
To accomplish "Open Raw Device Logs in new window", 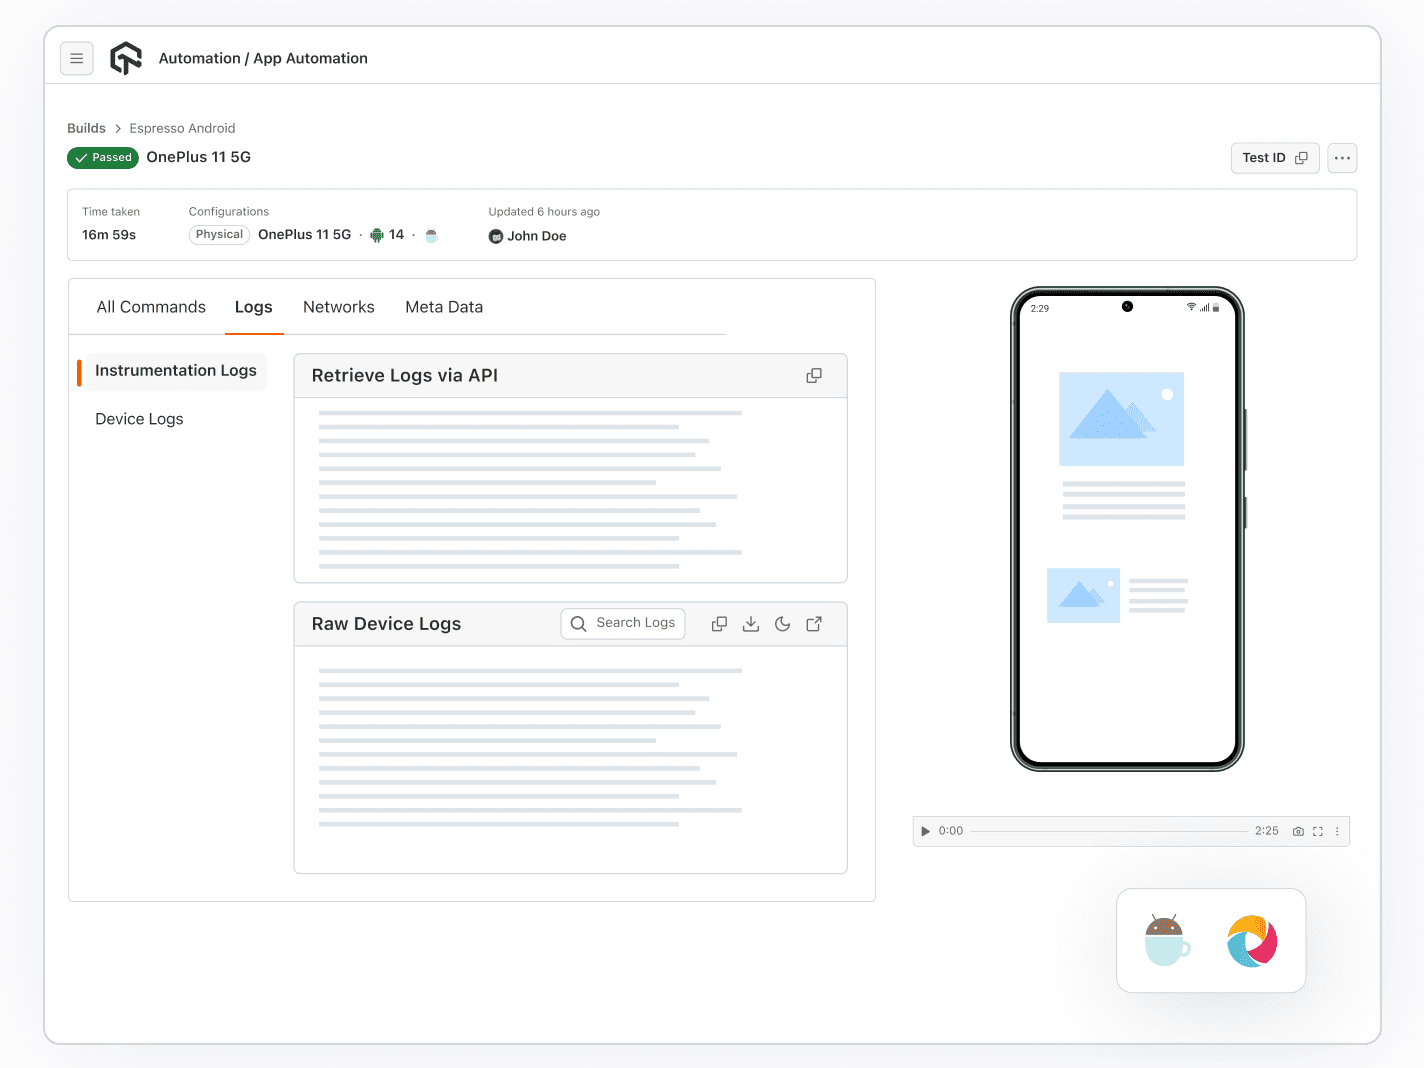I will point(814,623).
